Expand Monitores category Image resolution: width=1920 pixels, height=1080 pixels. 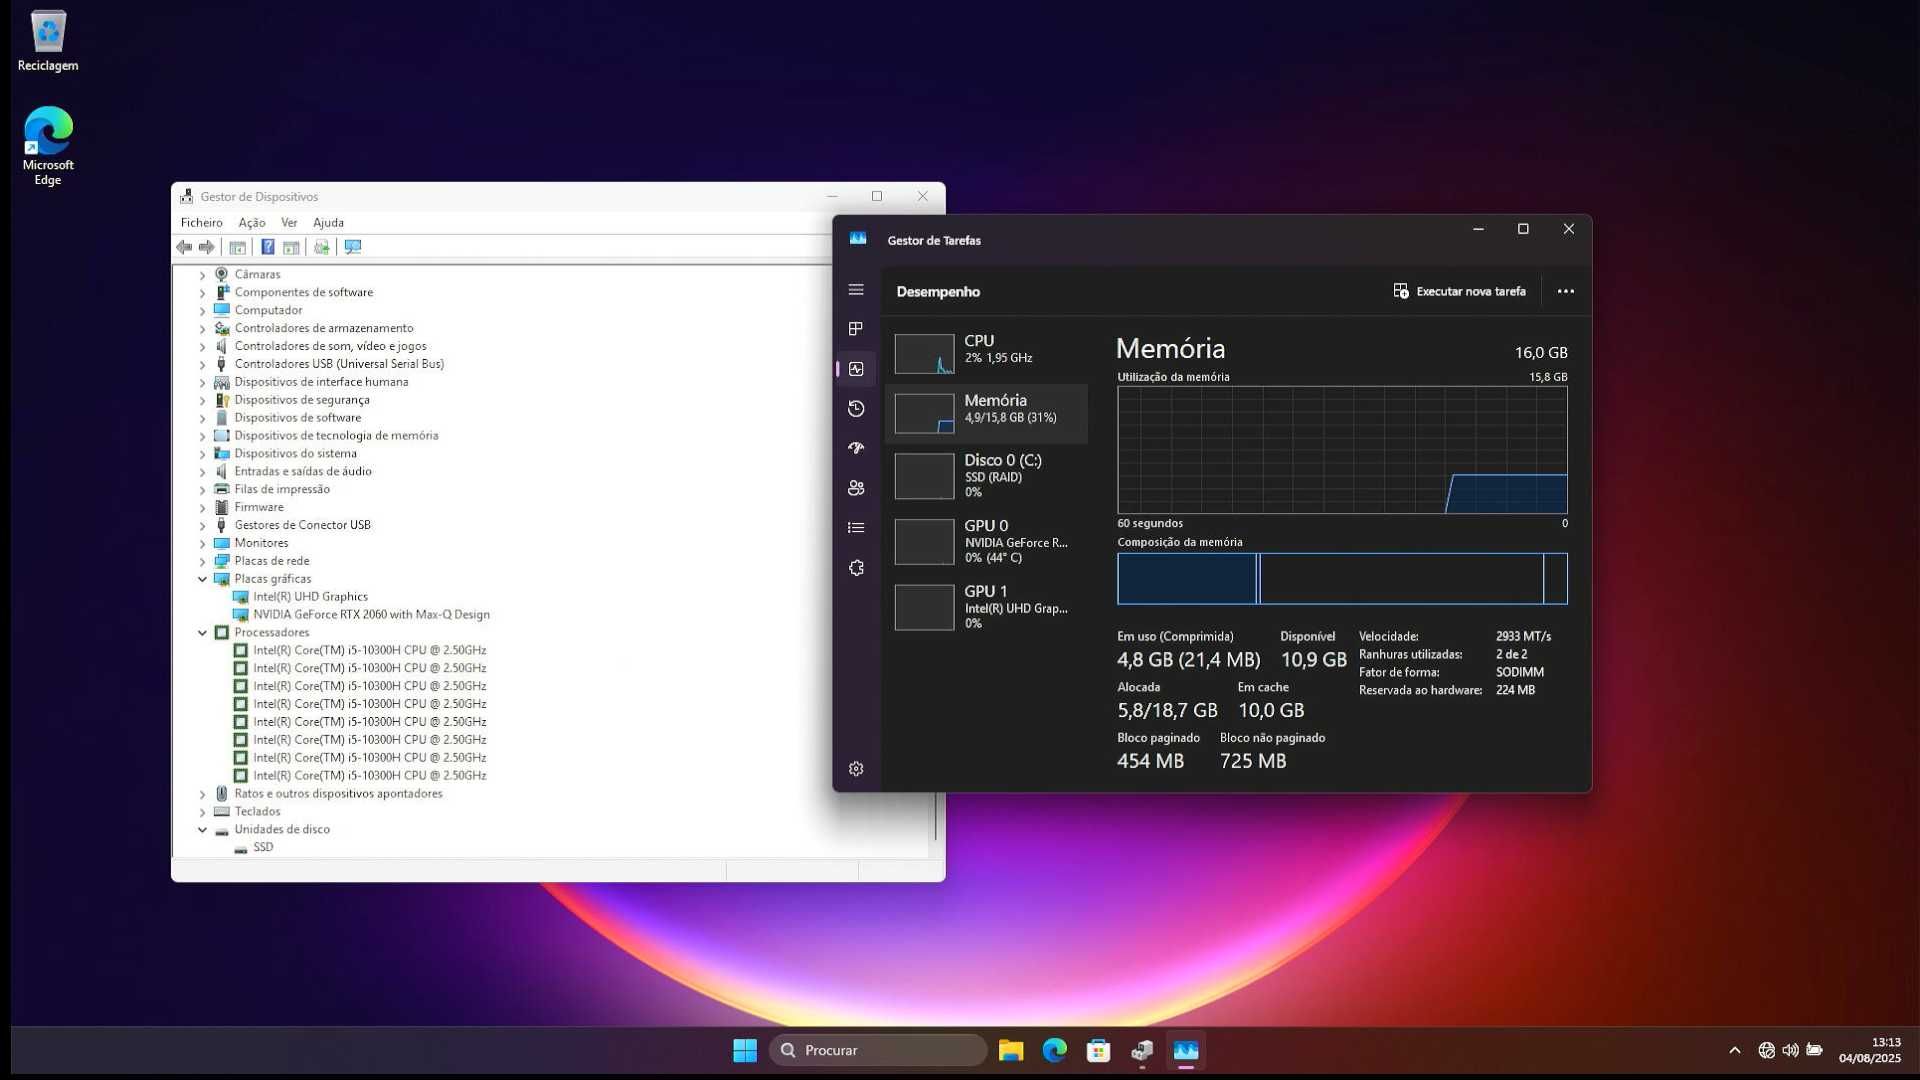click(x=203, y=544)
